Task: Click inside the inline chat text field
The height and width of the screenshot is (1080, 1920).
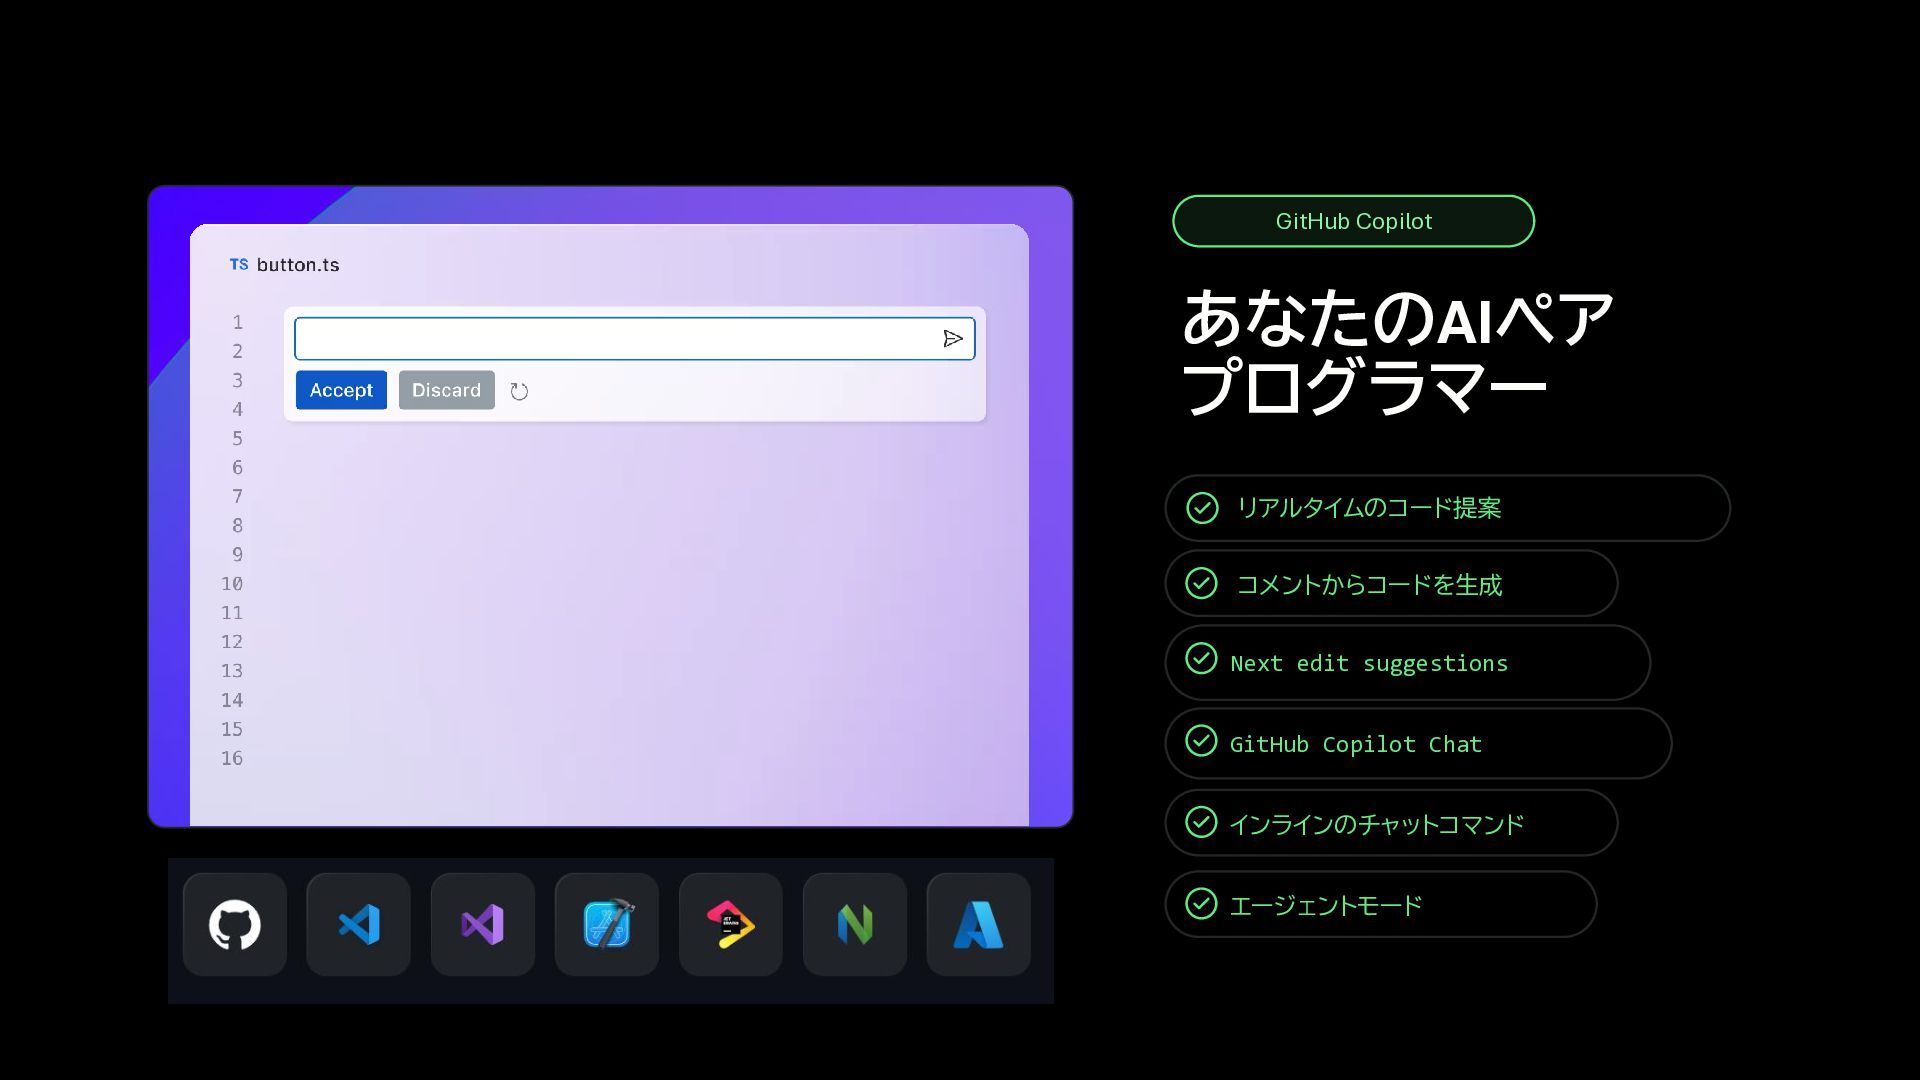Action: coord(615,339)
